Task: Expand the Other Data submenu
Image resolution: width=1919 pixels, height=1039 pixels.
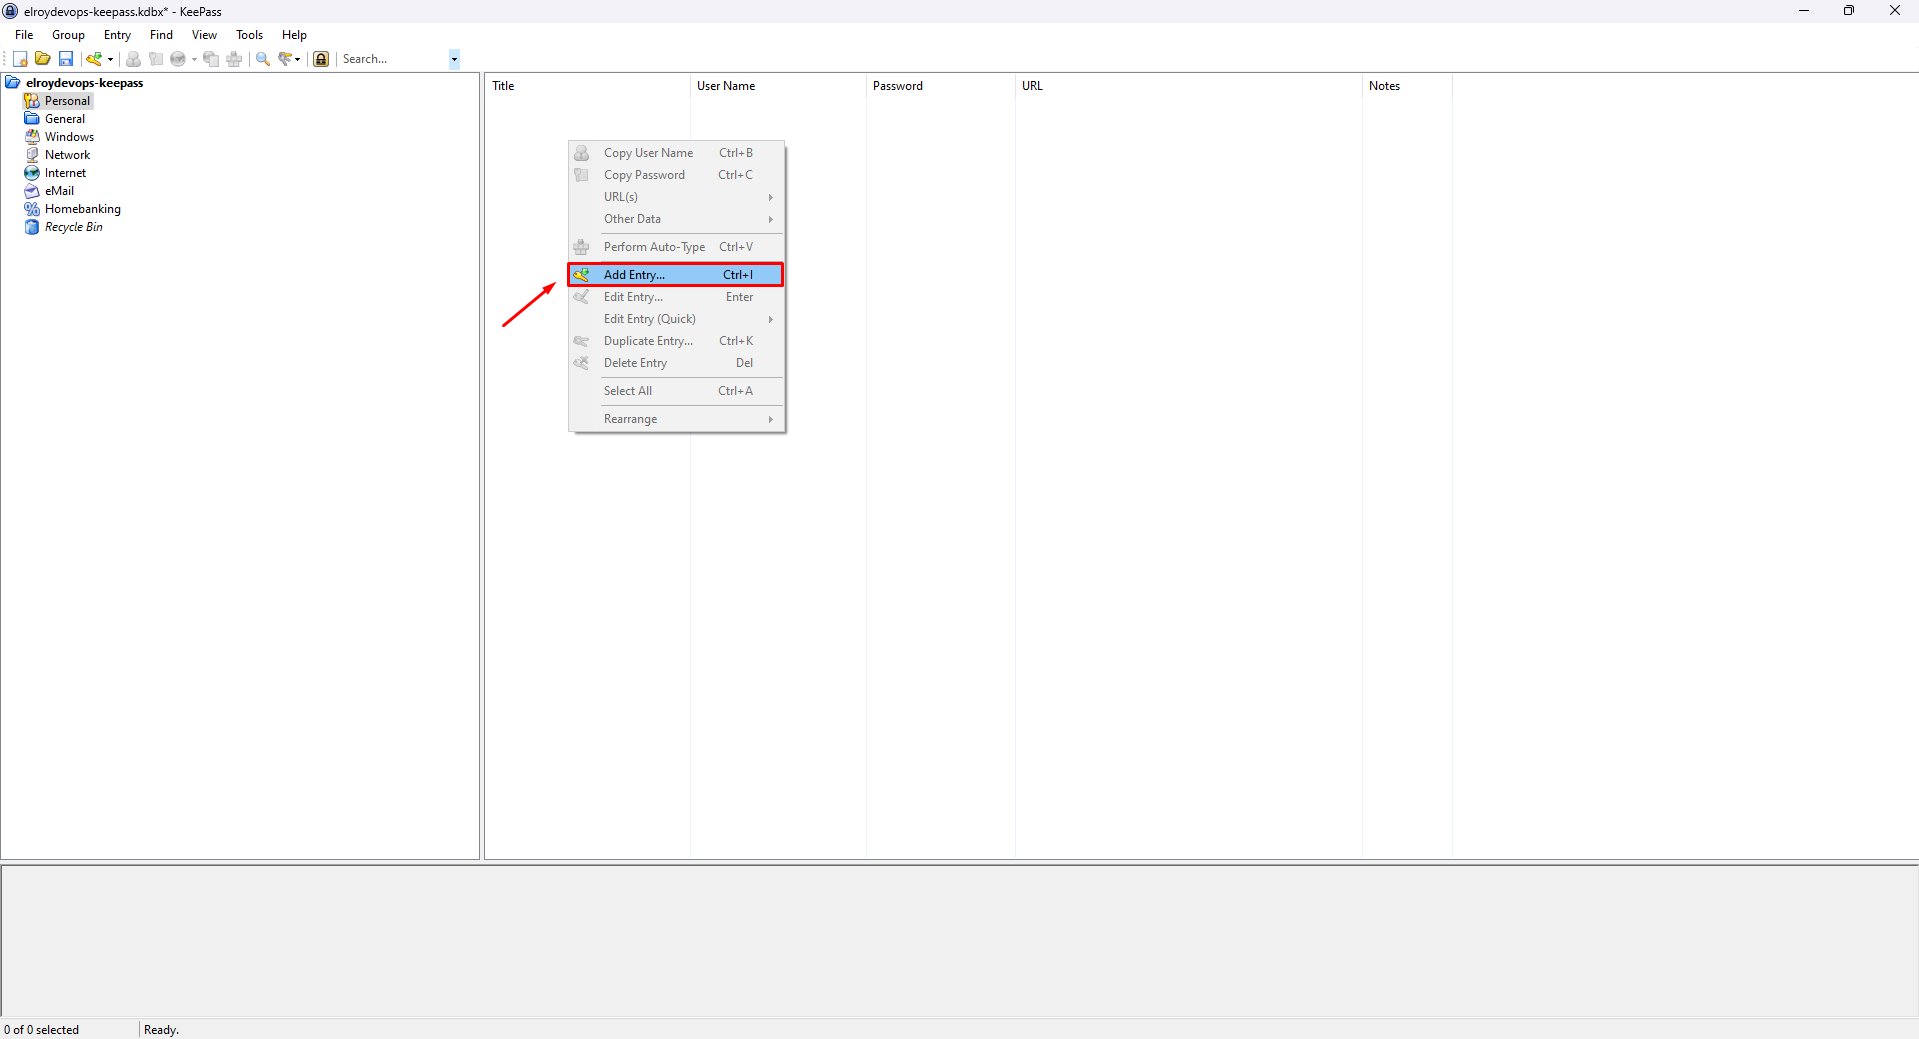Action: click(676, 219)
